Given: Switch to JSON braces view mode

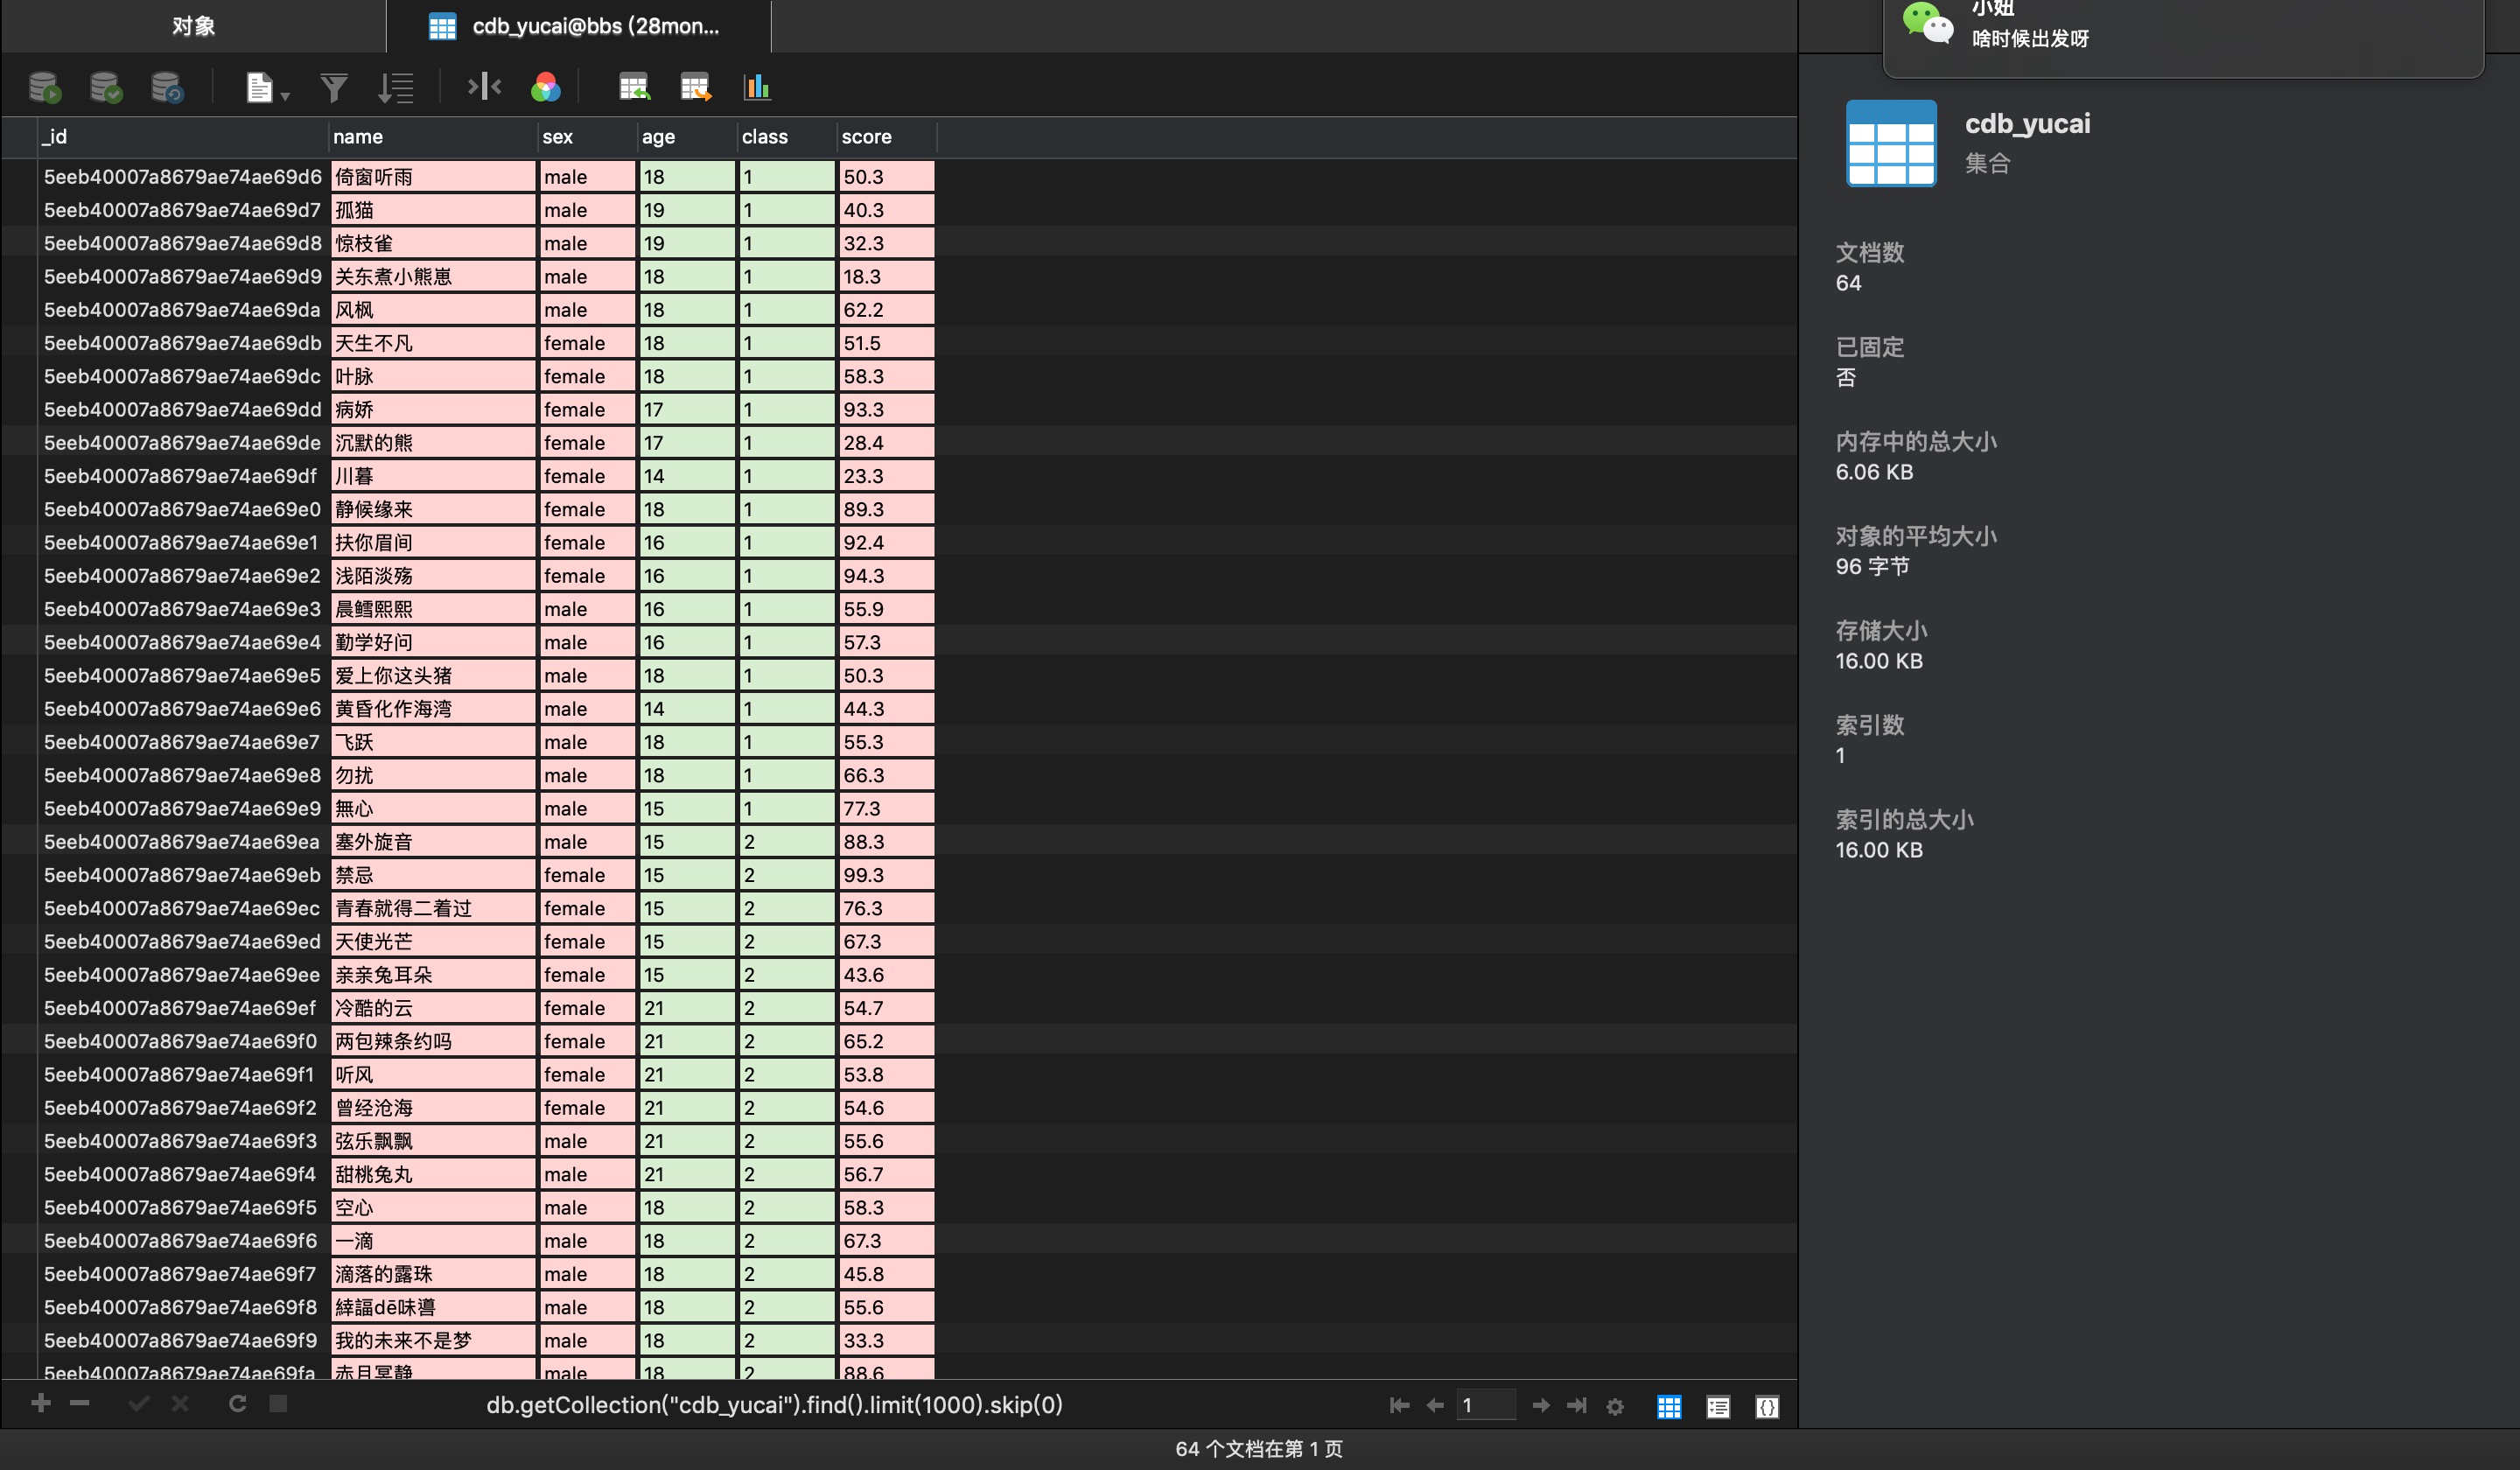Looking at the screenshot, I should (x=1767, y=1406).
